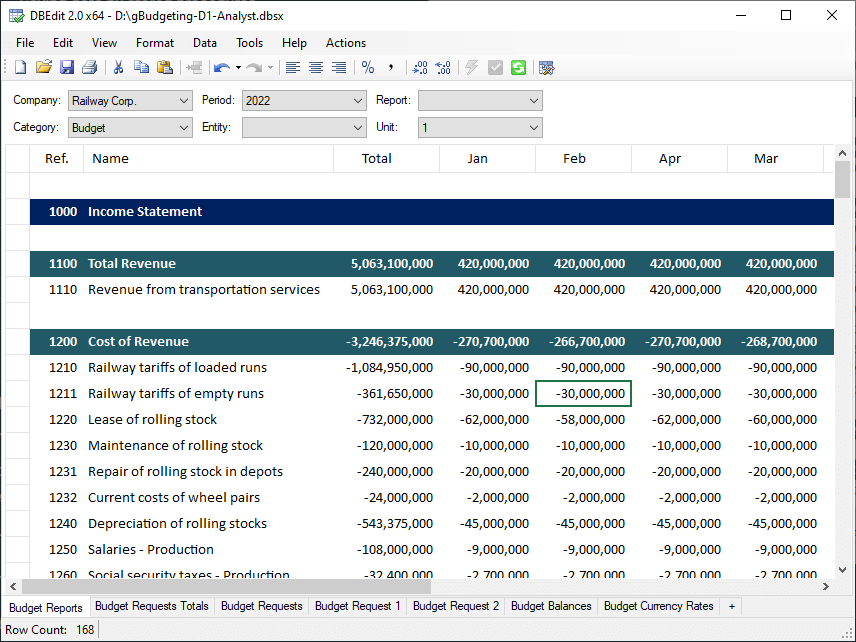856x642 pixels.
Task: Click the Total column header
Action: pos(387,158)
